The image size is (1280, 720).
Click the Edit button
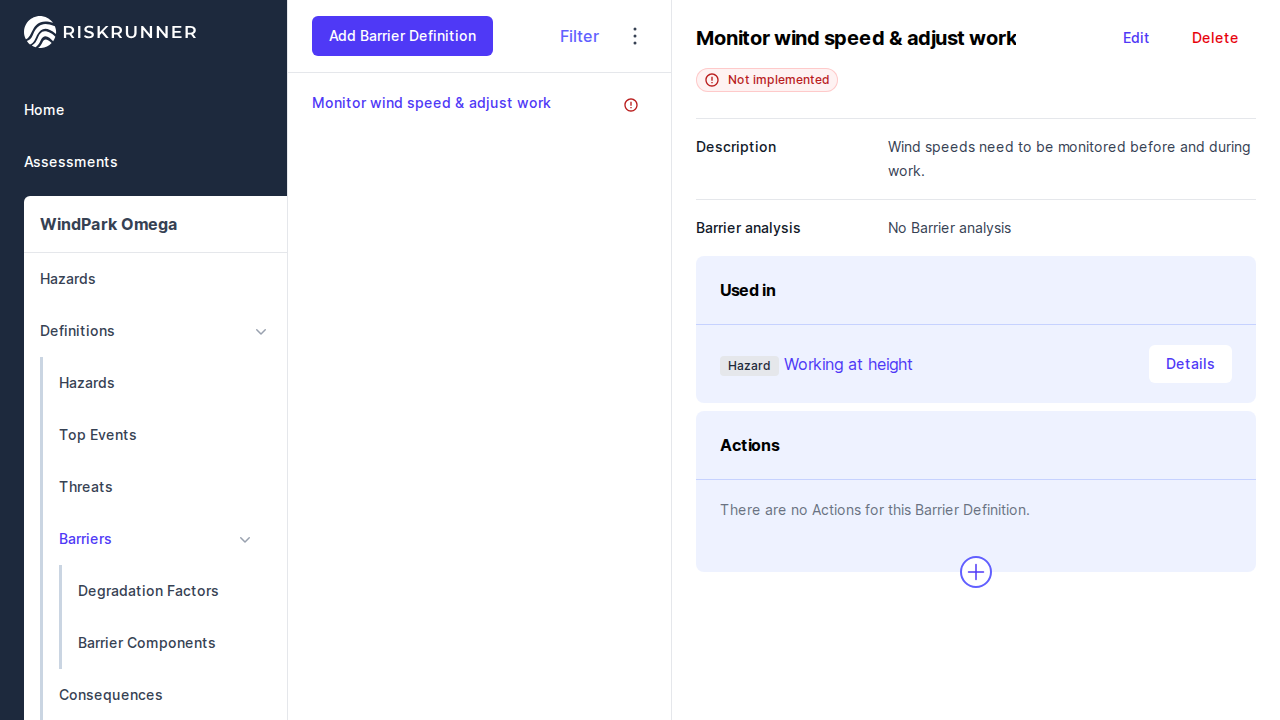point(1136,38)
